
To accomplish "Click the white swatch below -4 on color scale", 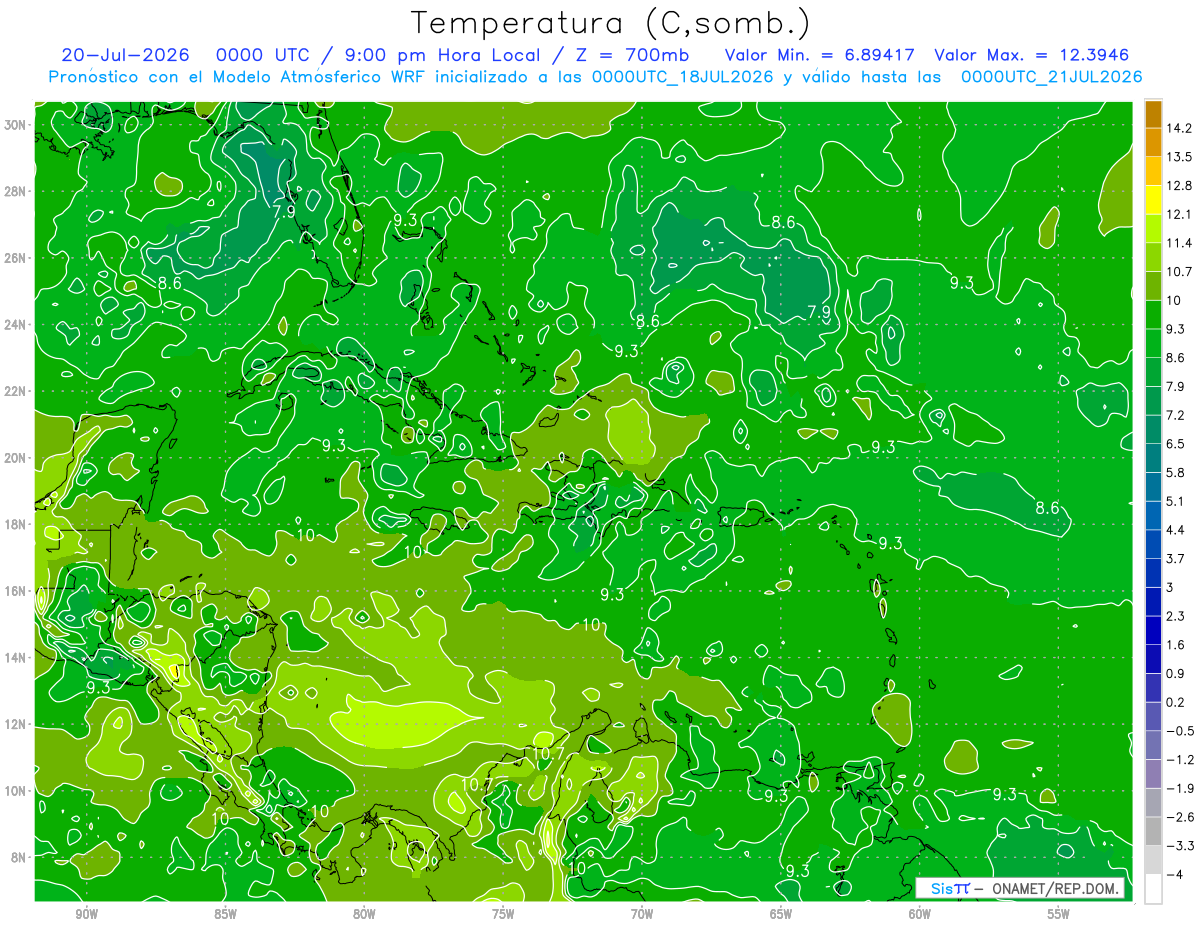I will click(x=1153, y=889).
